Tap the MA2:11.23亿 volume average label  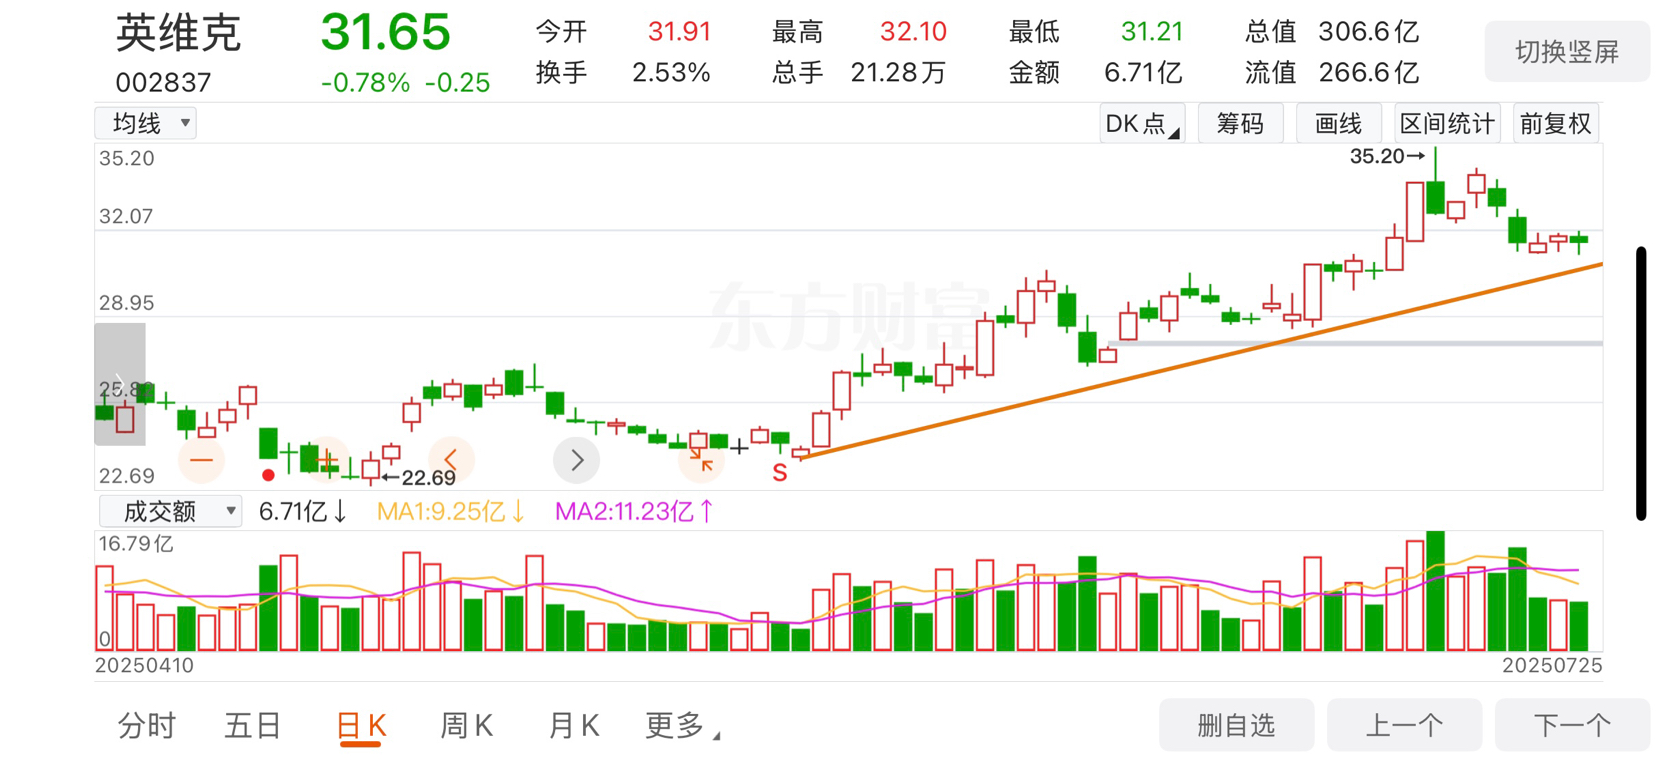coord(634,512)
